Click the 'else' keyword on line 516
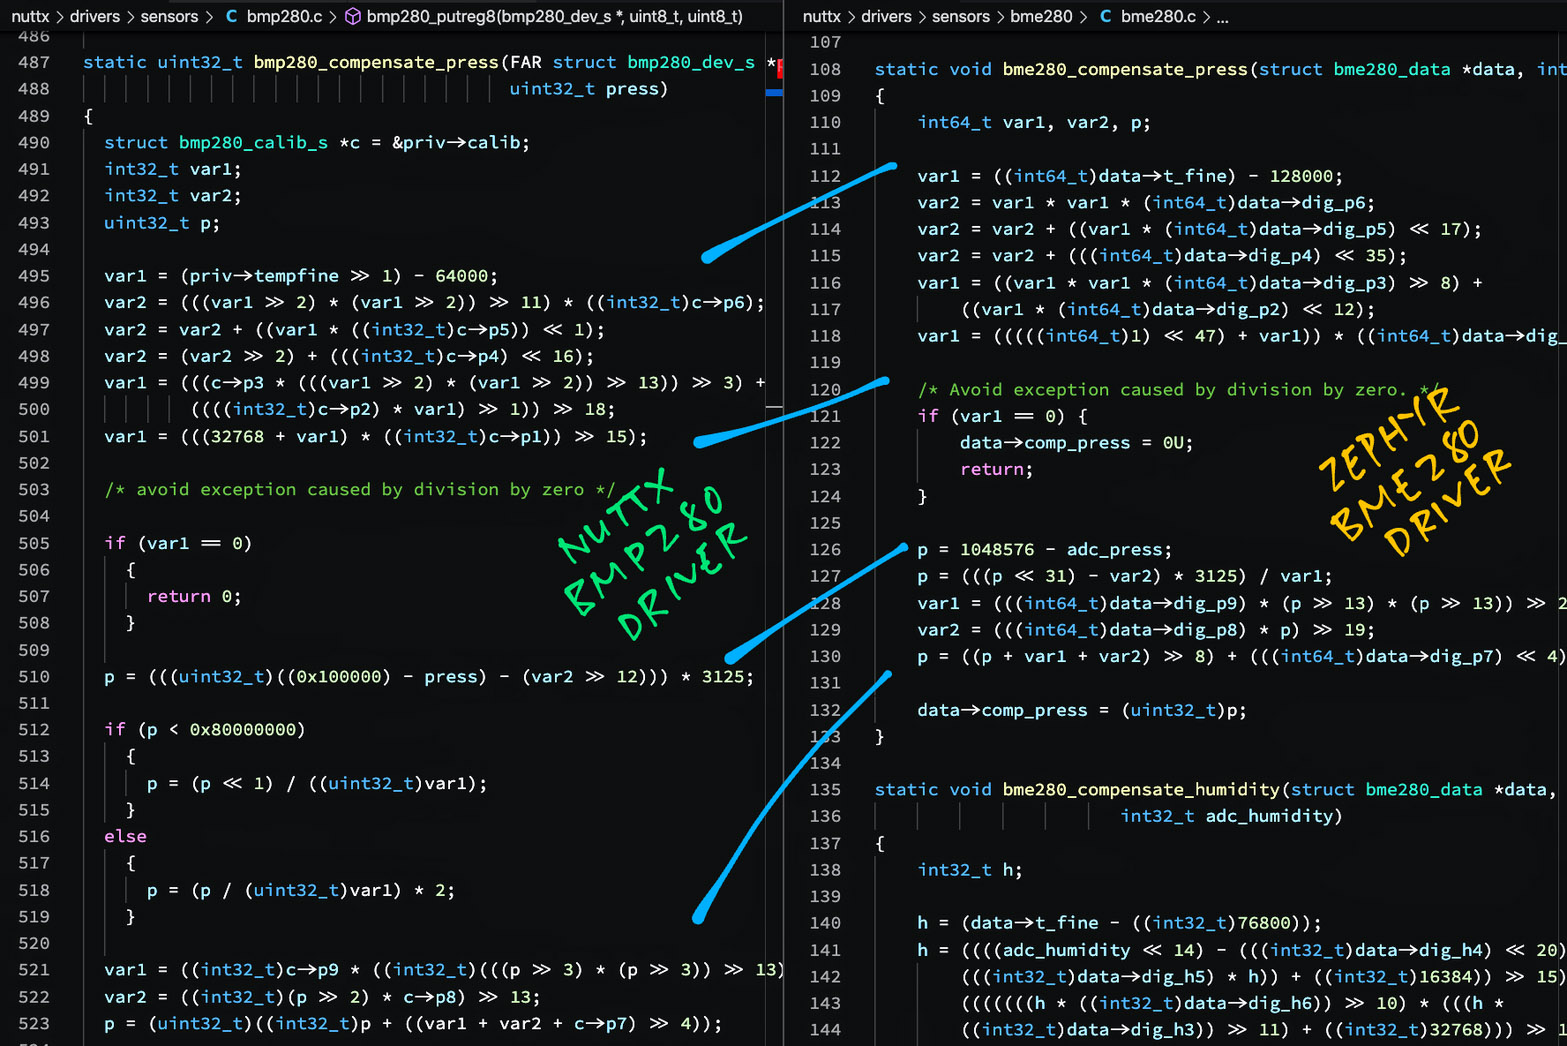Screen dimensions: 1567x1046 125,837
